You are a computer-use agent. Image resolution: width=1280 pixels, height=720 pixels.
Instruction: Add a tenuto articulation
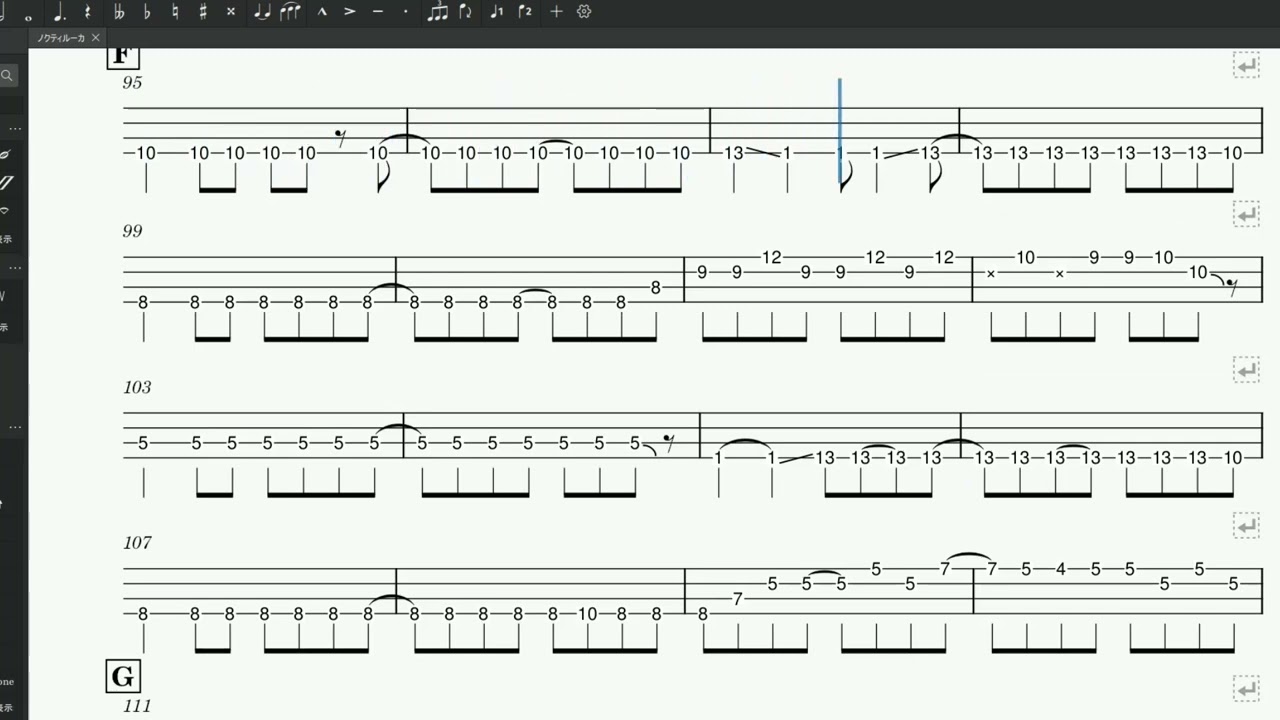377,12
